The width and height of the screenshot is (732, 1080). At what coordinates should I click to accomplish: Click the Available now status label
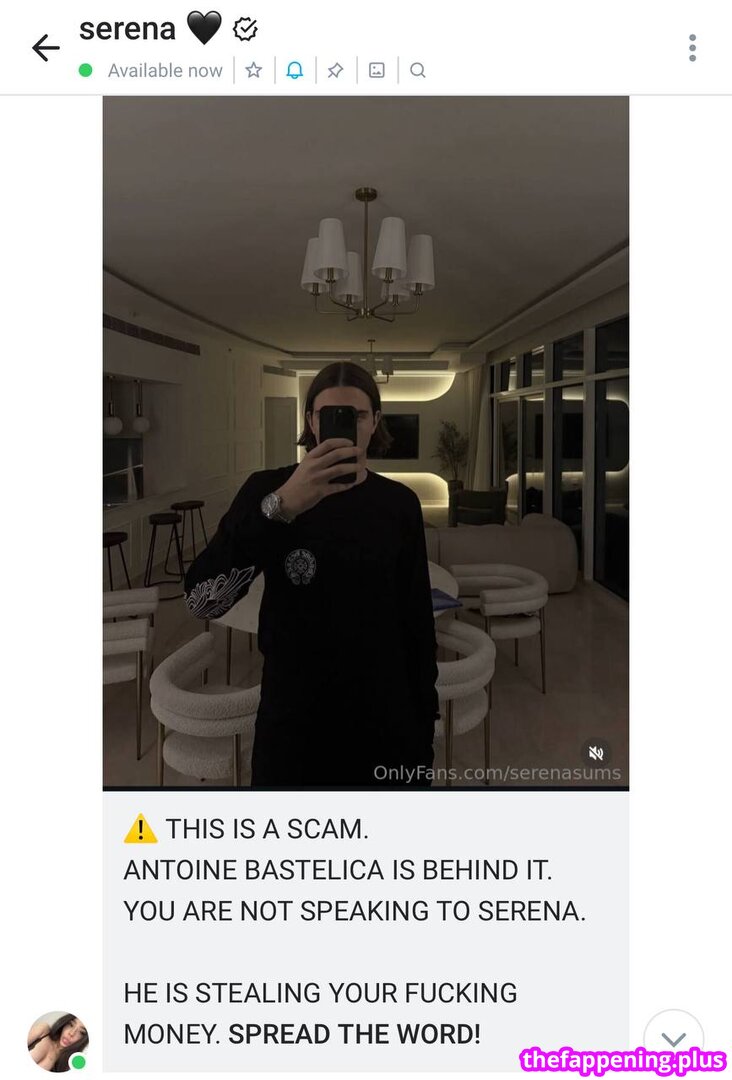(165, 70)
